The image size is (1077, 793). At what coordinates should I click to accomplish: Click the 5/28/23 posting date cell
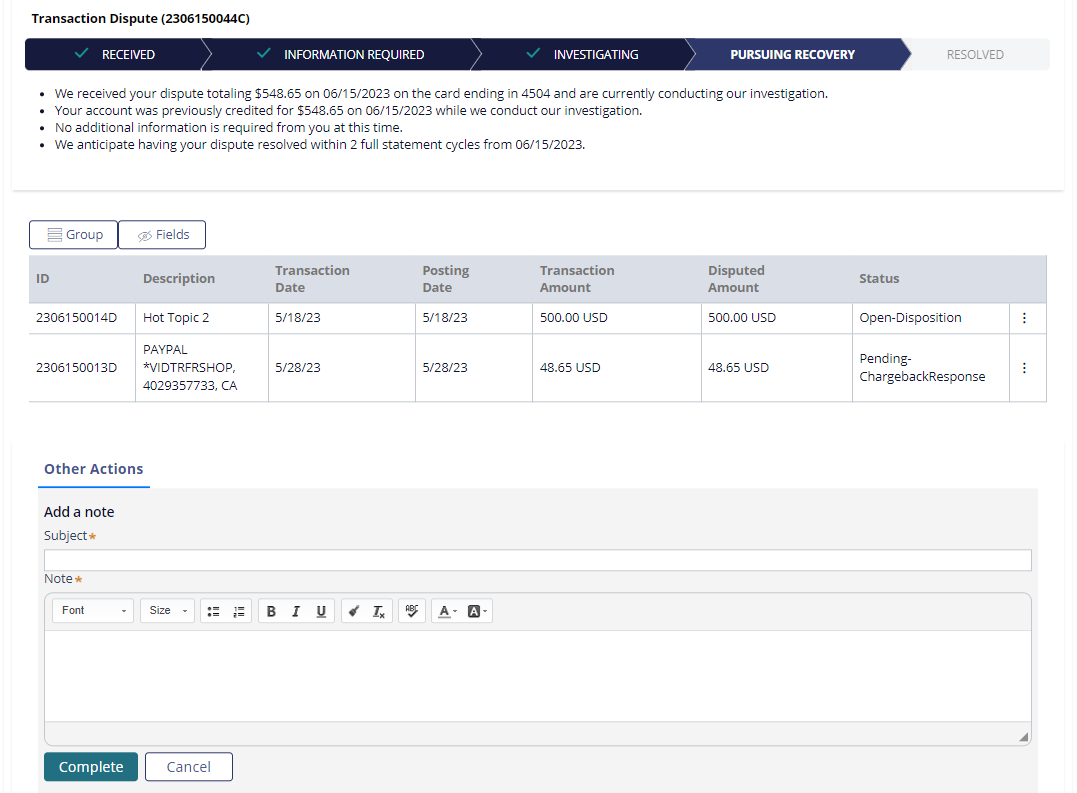point(473,368)
